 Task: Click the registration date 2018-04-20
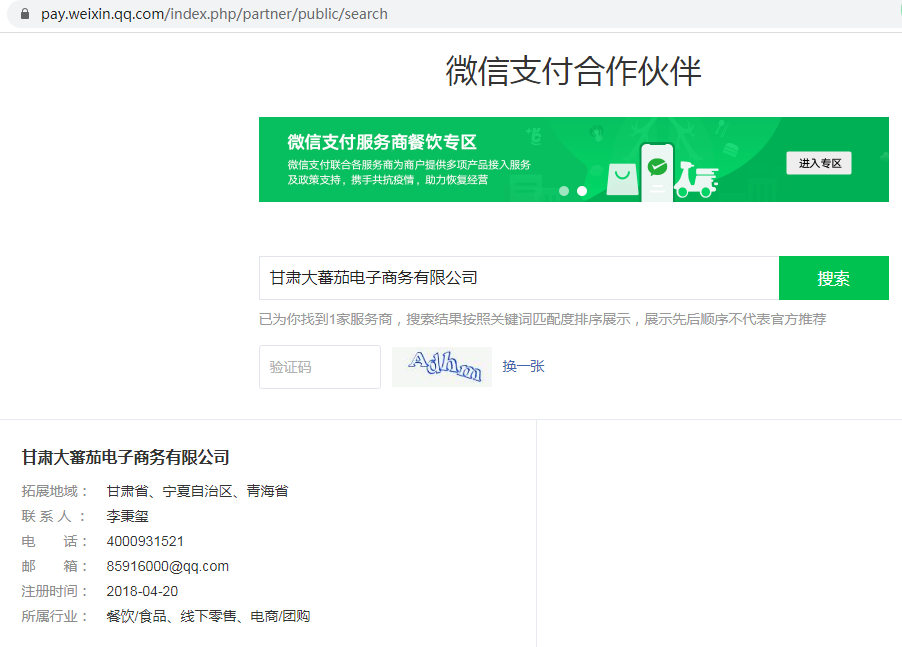142,591
